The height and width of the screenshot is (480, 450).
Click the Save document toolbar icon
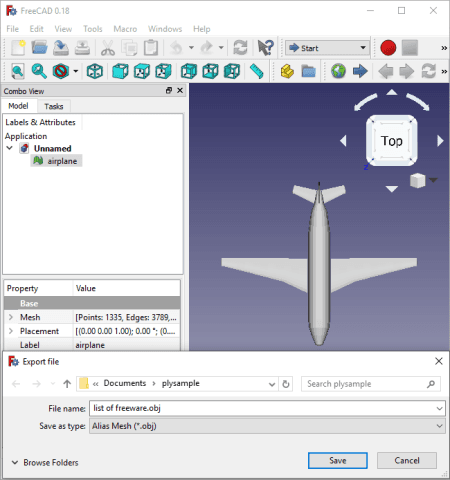pos(61,48)
